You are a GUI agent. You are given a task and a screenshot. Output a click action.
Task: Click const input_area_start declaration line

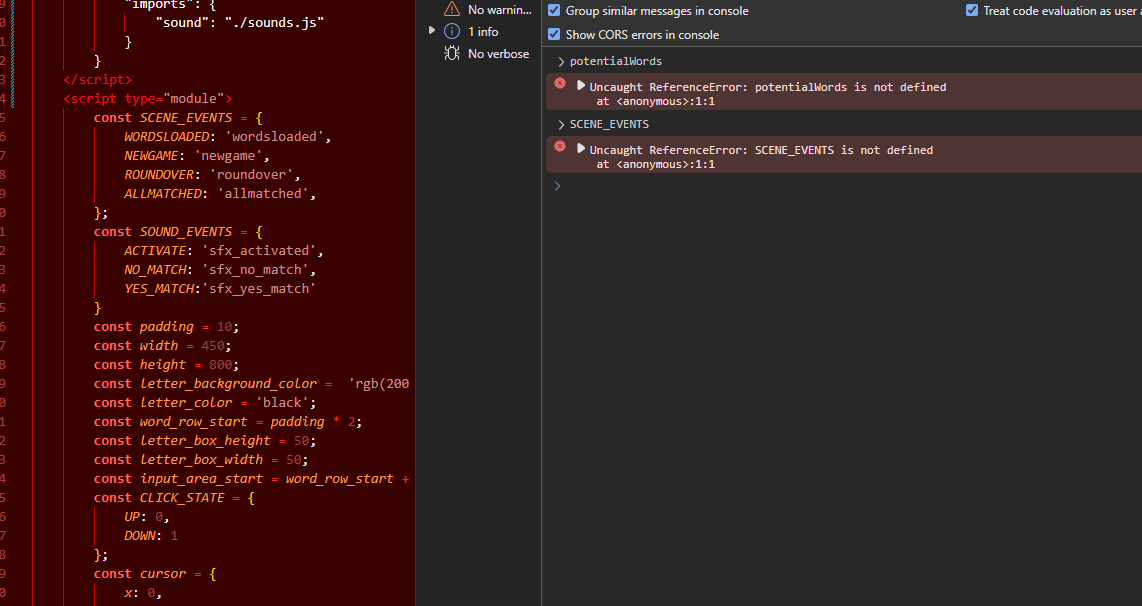[251, 479]
